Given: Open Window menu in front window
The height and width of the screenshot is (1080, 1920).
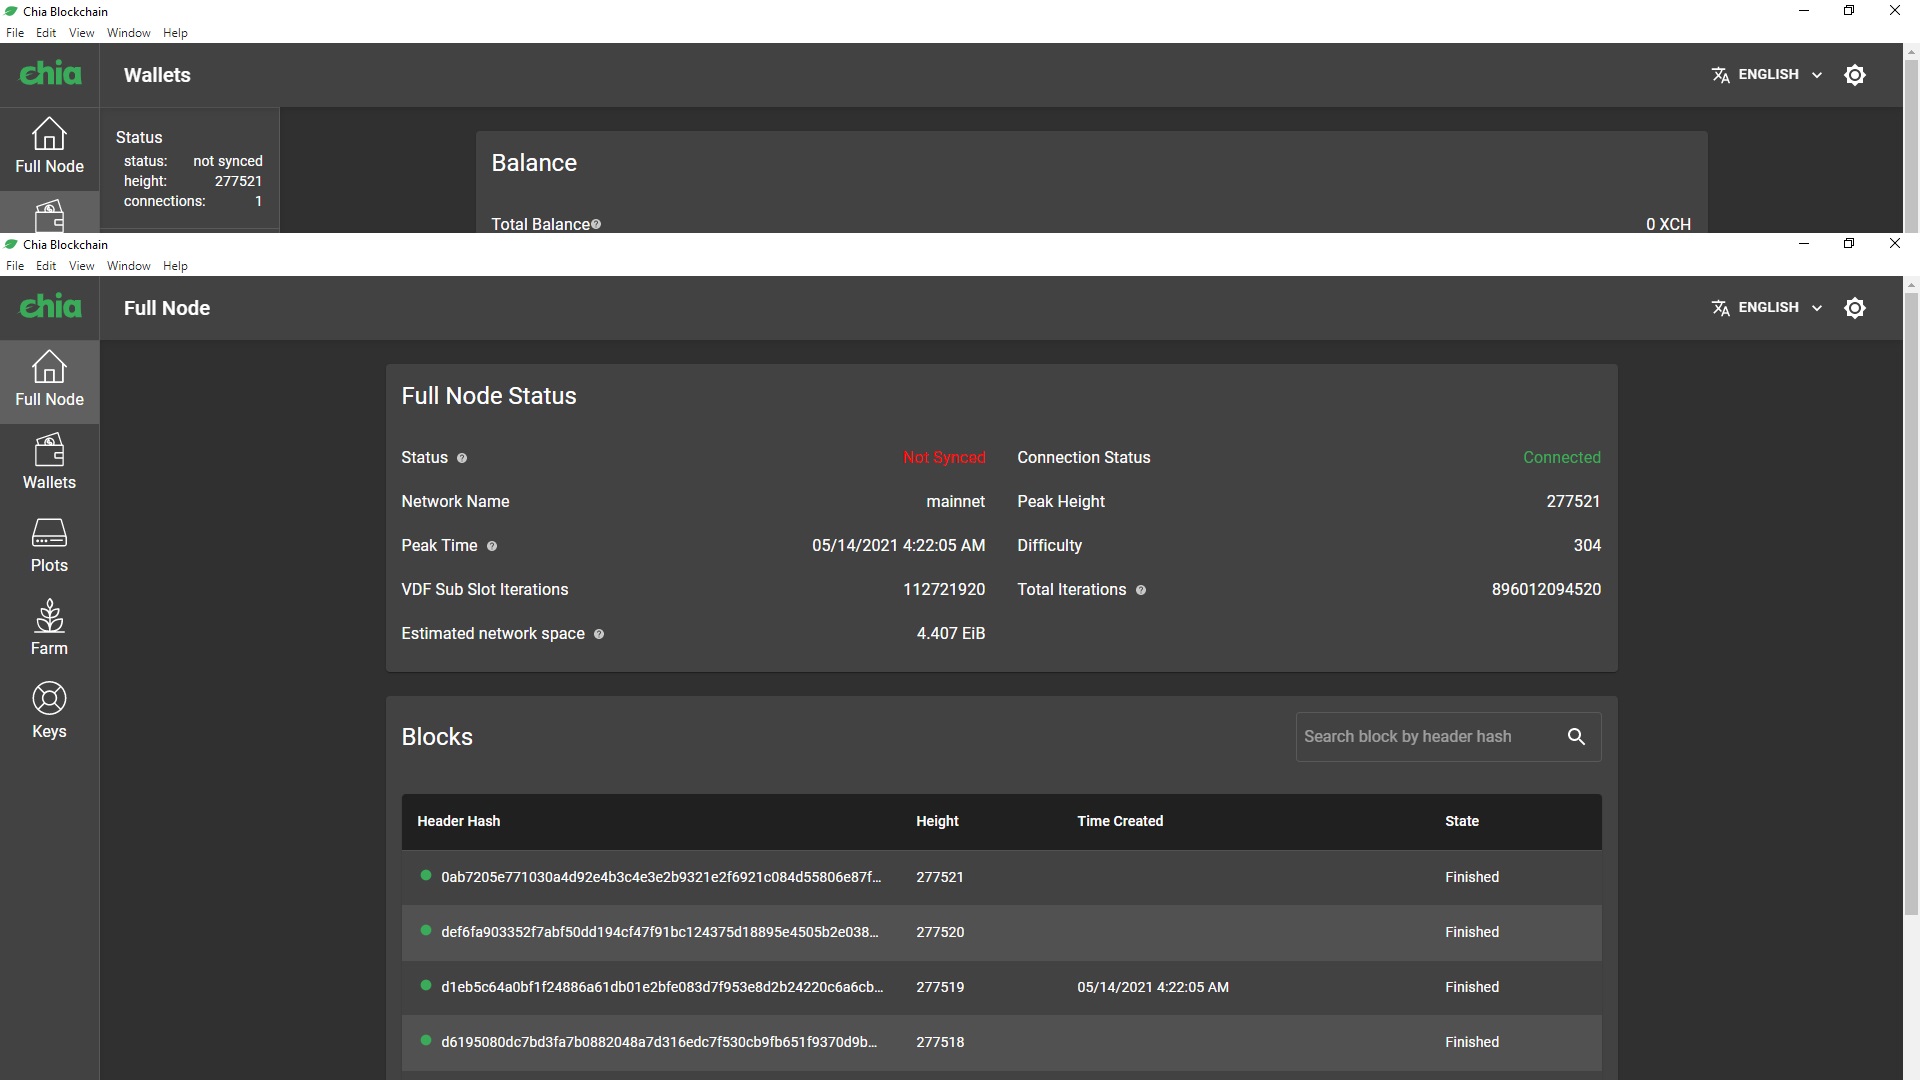Looking at the screenshot, I should [x=128, y=266].
